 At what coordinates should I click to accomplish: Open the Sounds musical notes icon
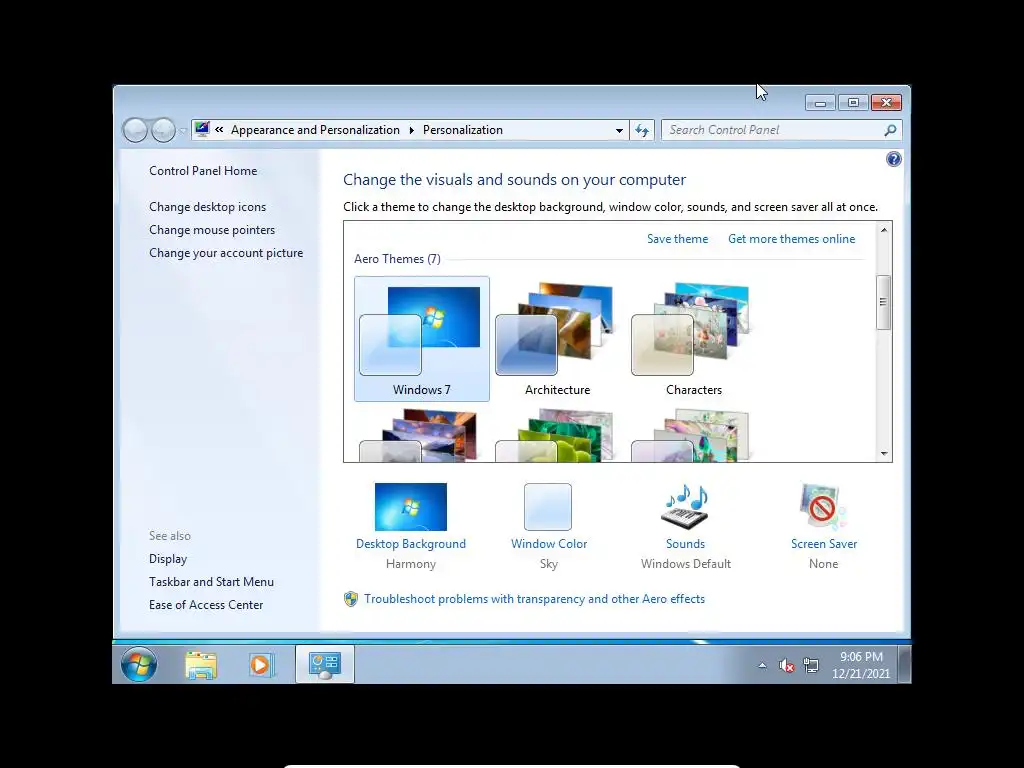point(685,506)
